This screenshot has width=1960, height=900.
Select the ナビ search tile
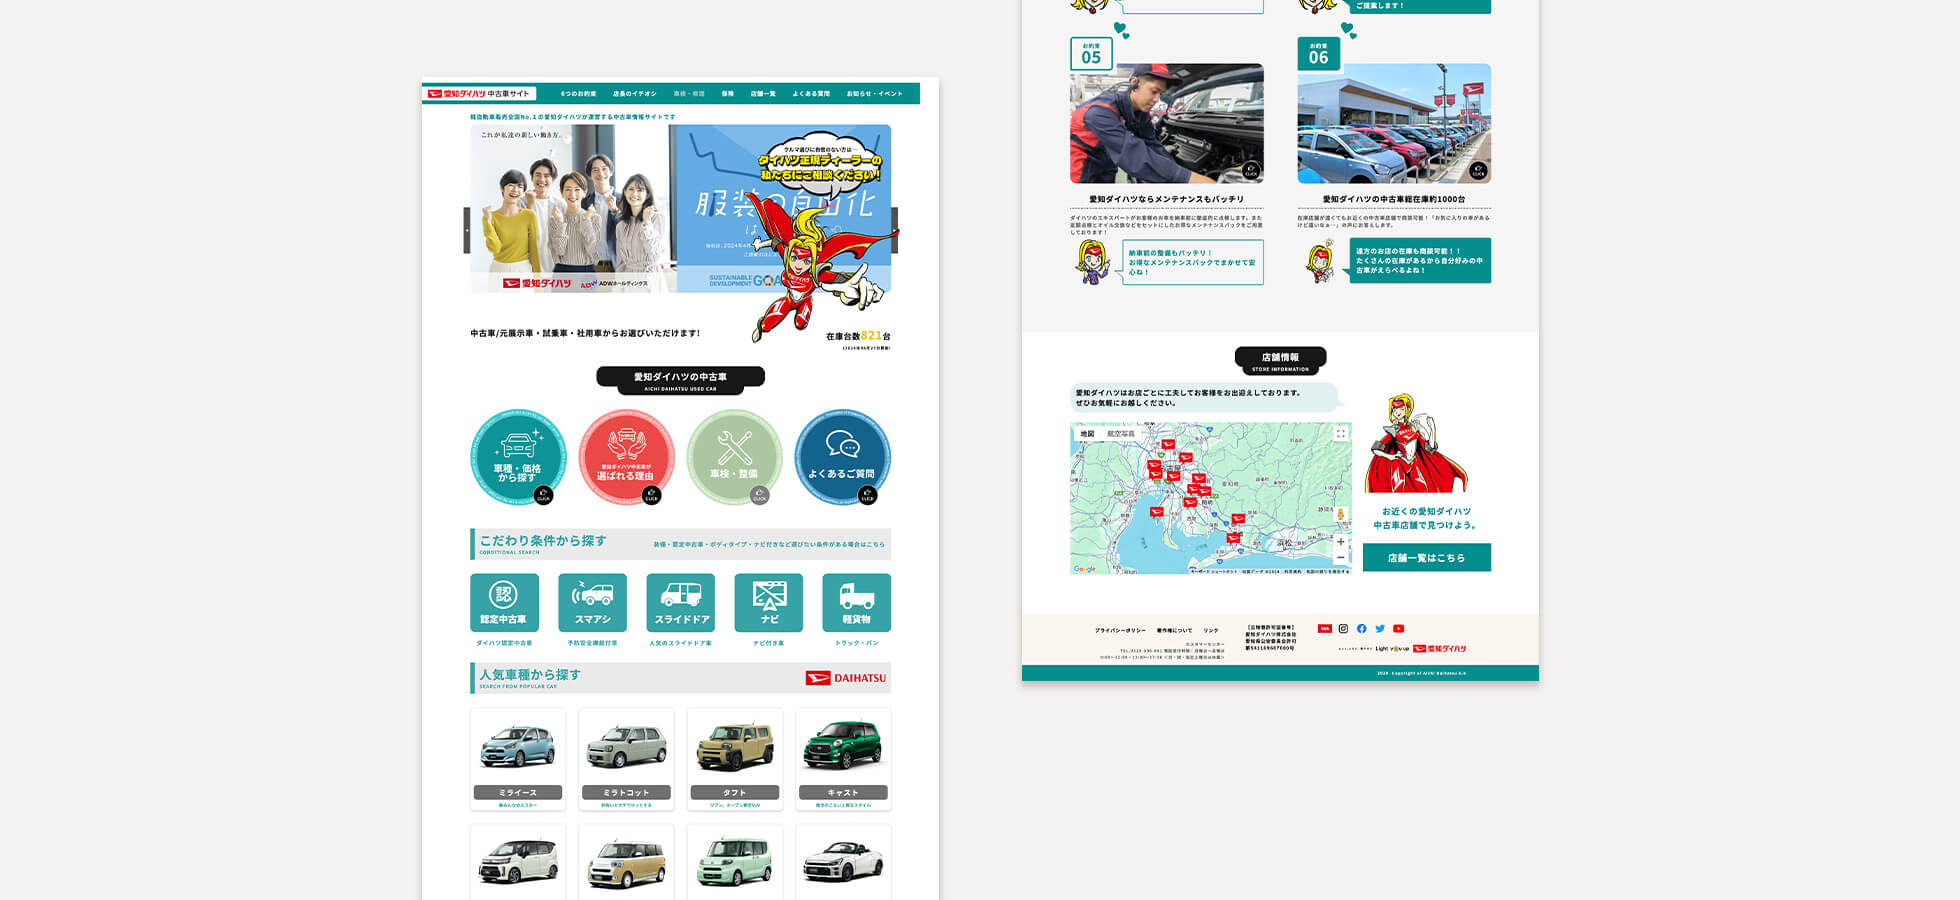(768, 602)
